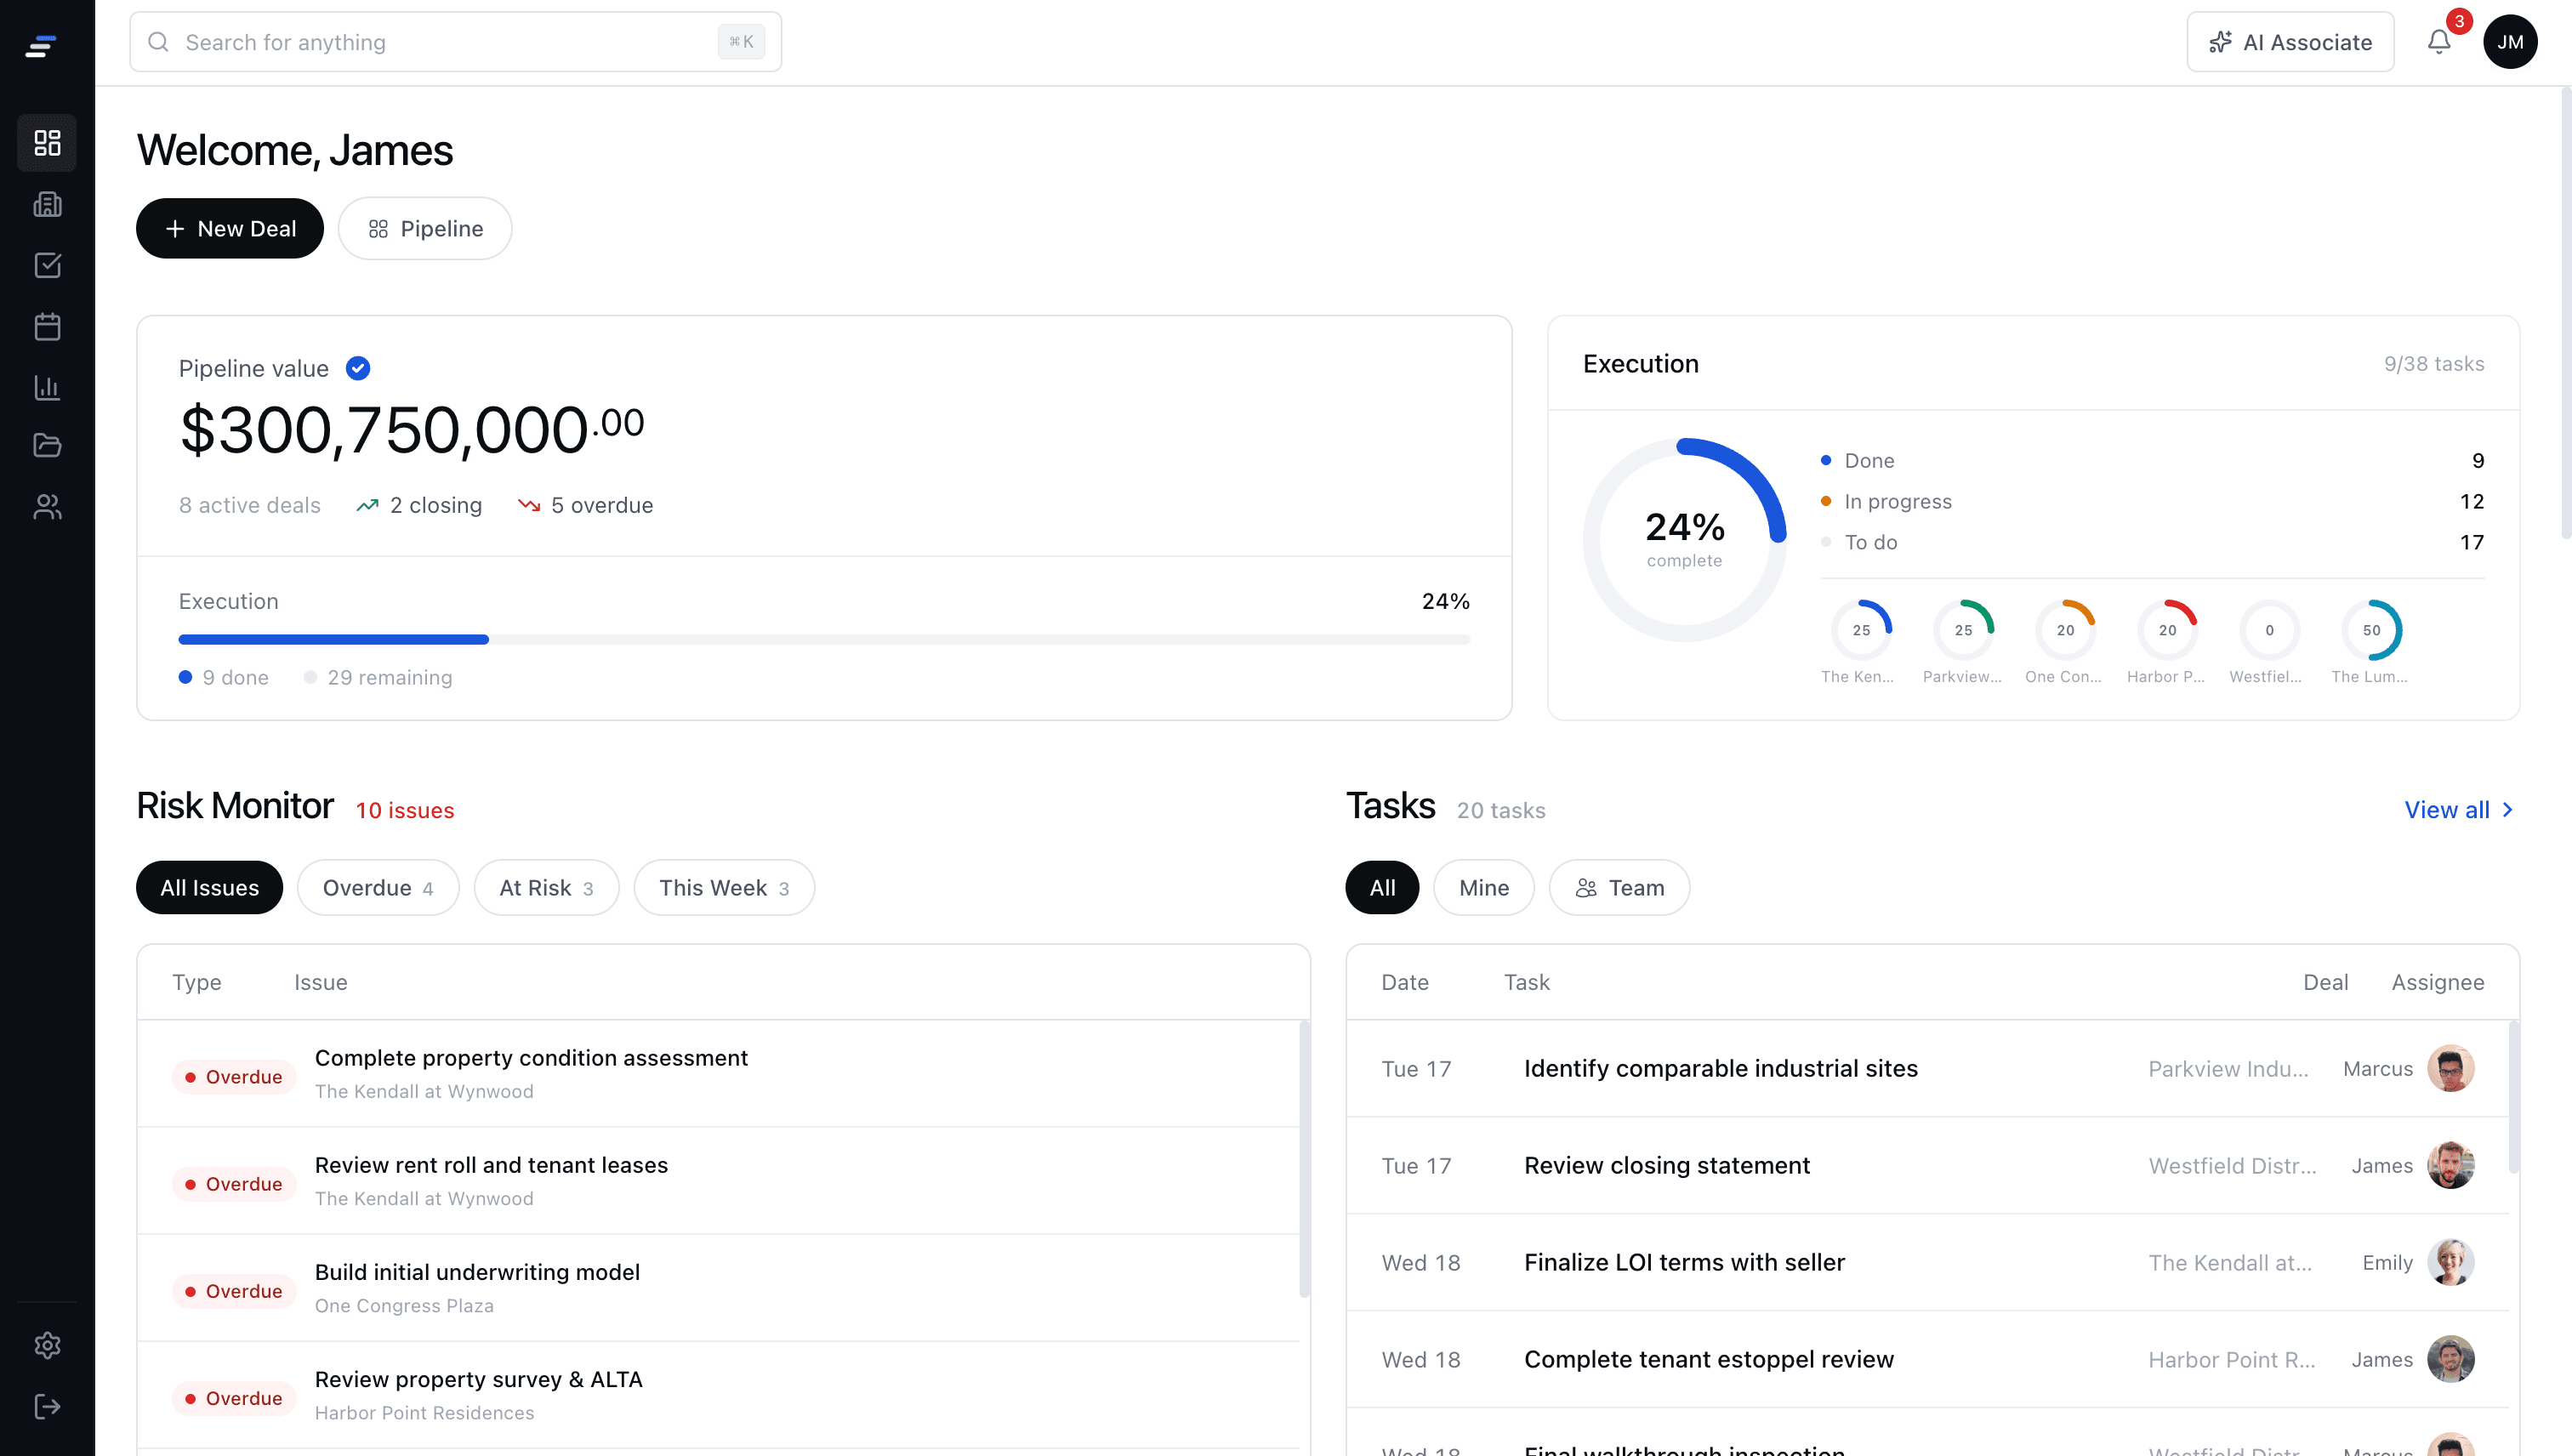
Task: Open the Calendar from the sidebar
Action: click(x=47, y=326)
